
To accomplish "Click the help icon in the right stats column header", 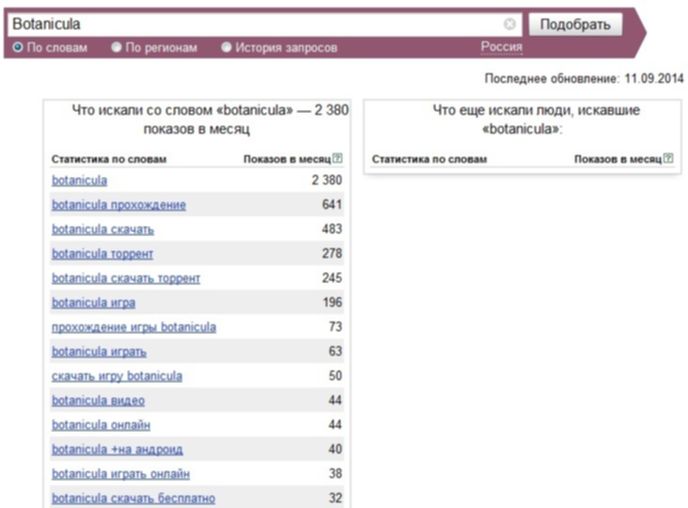I will [x=668, y=158].
